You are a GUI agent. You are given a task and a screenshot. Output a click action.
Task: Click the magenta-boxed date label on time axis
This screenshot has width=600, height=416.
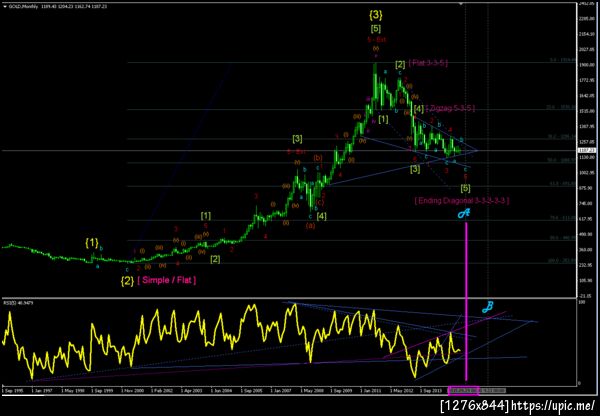tap(463, 390)
